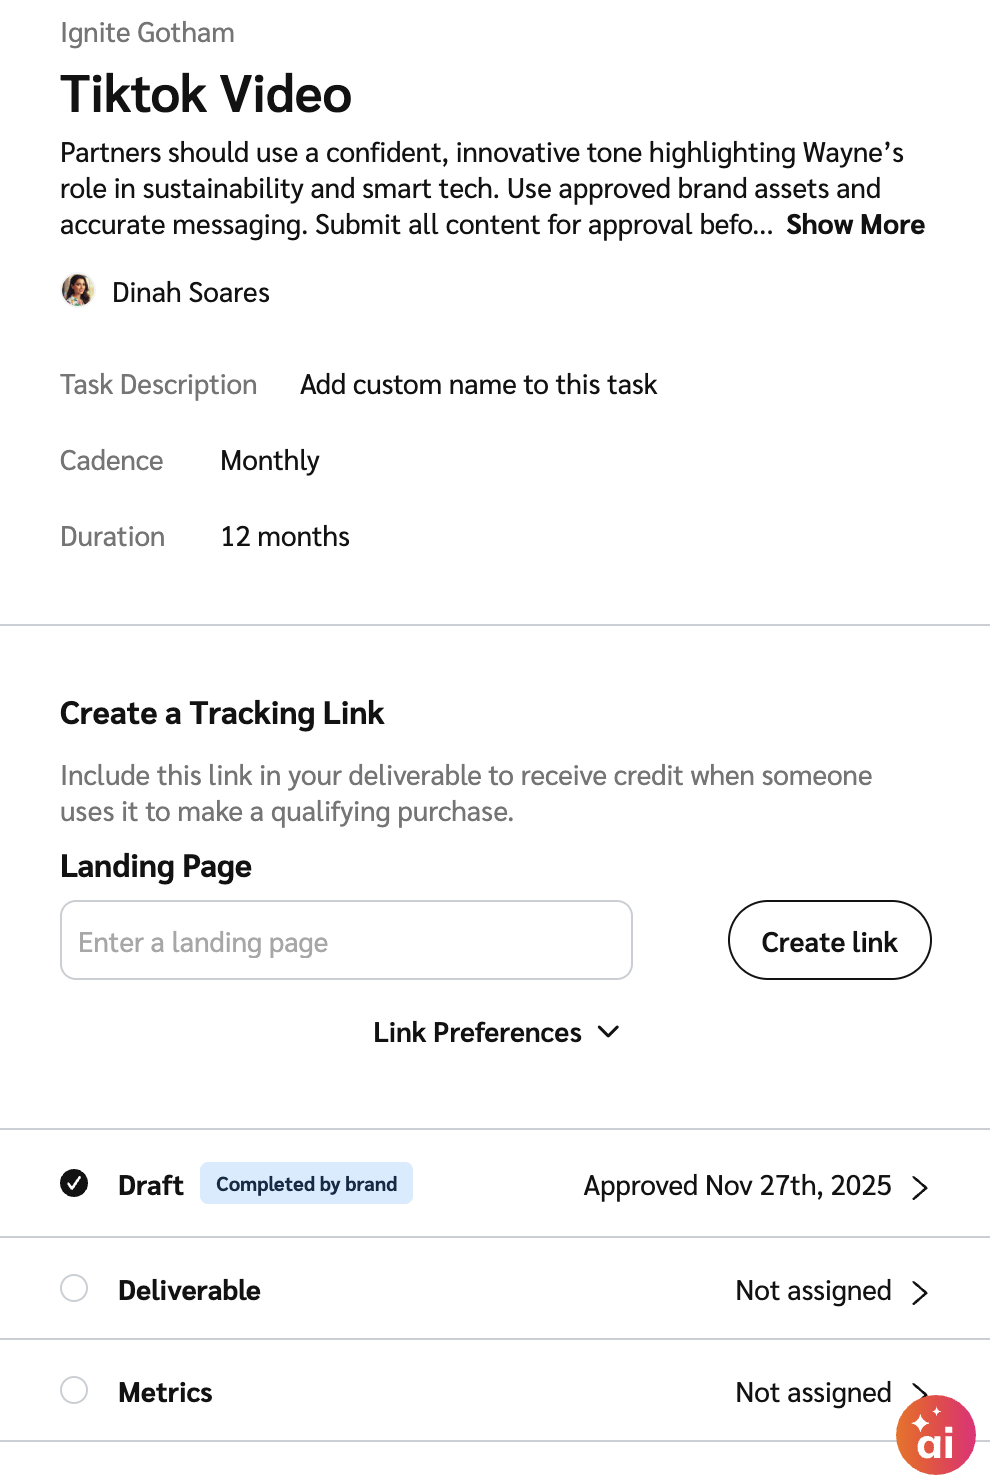
Task: Open the Draft stage row
Action: point(150,1186)
